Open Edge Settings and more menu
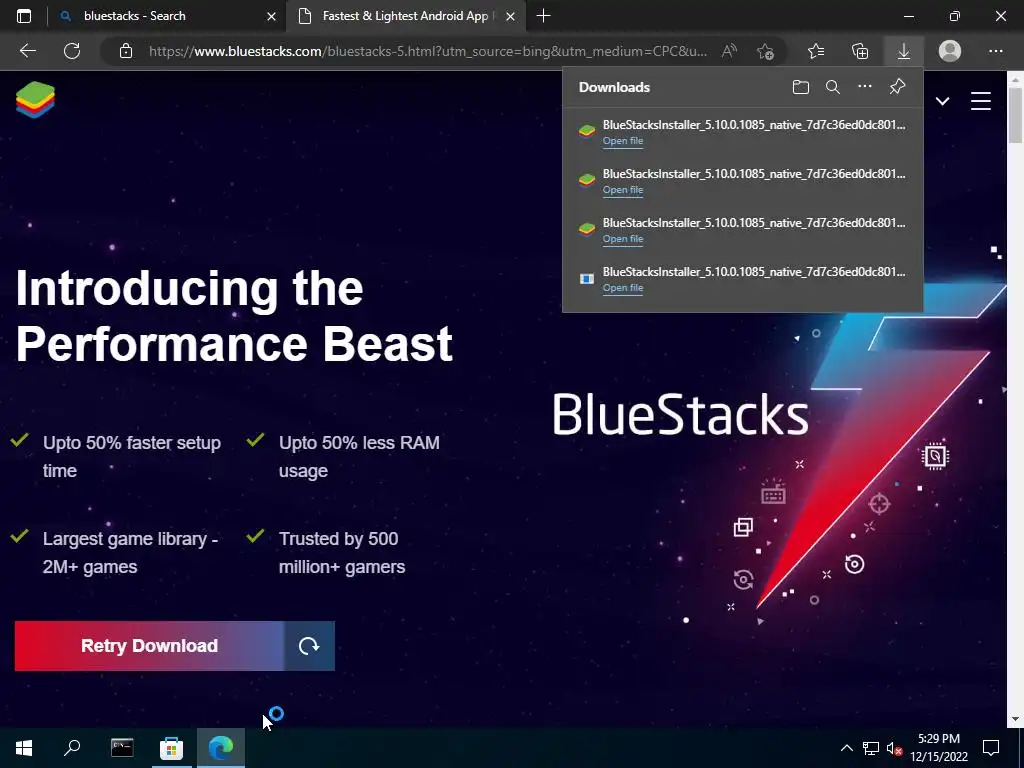Image resolution: width=1024 pixels, height=768 pixels. (x=995, y=51)
